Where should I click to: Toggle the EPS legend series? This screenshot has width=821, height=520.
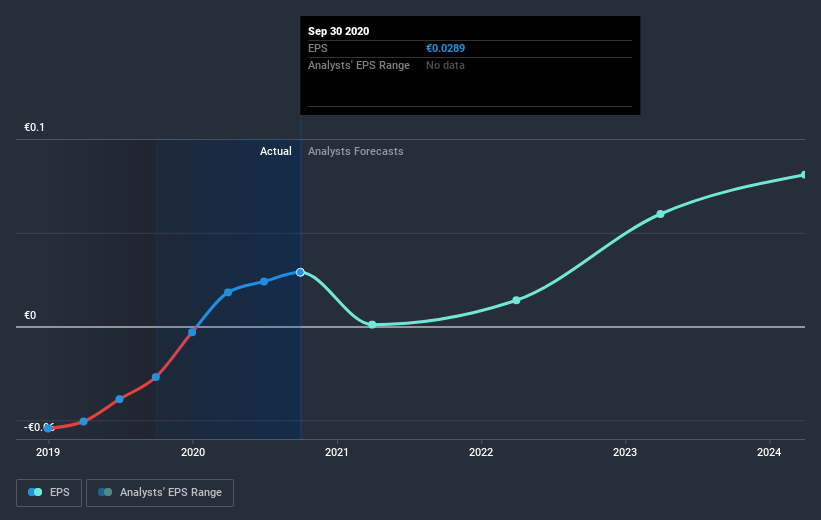pyautogui.click(x=49, y=492)
